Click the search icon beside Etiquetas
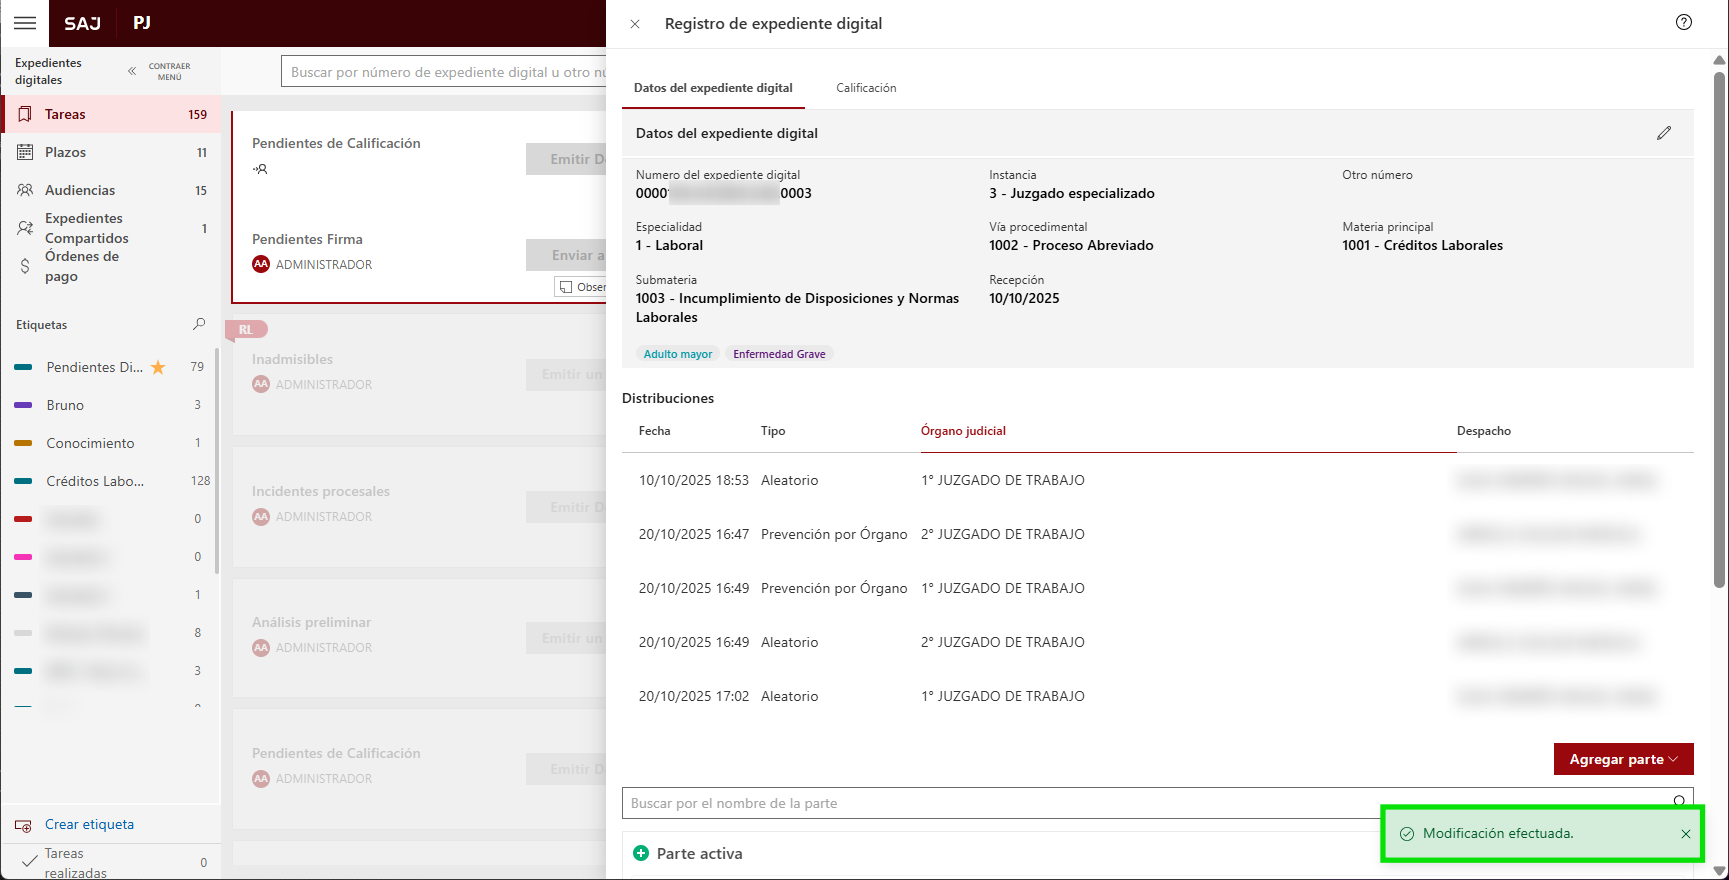 click(199, 324)
